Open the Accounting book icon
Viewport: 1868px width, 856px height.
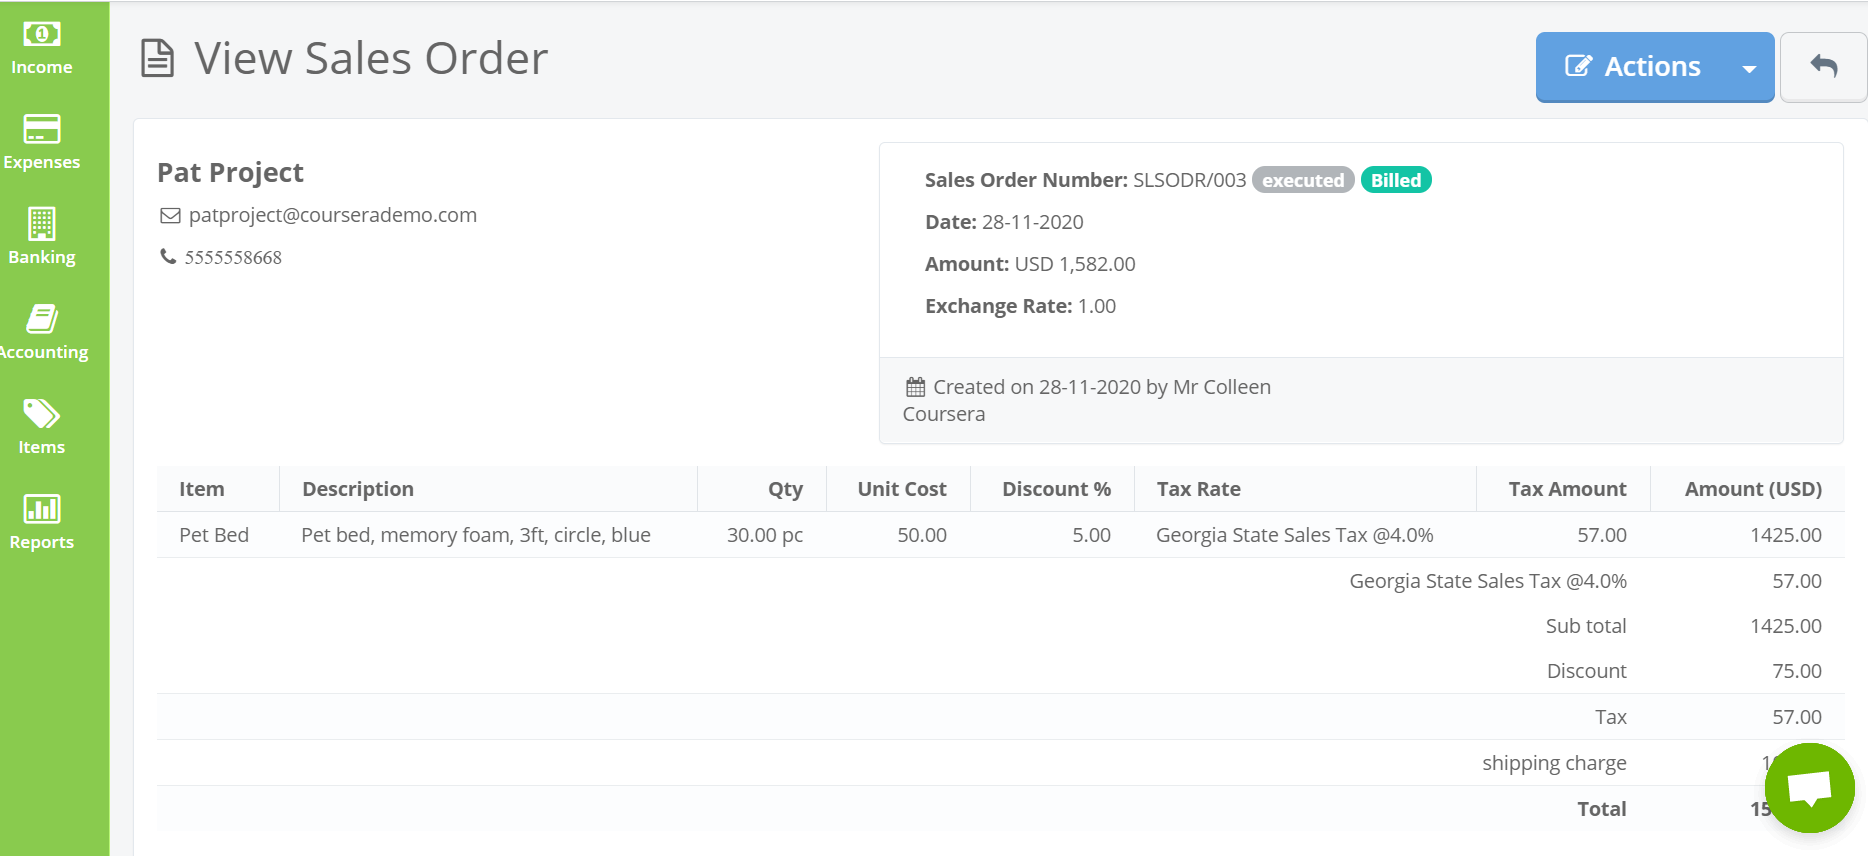(x=42, y=318)
